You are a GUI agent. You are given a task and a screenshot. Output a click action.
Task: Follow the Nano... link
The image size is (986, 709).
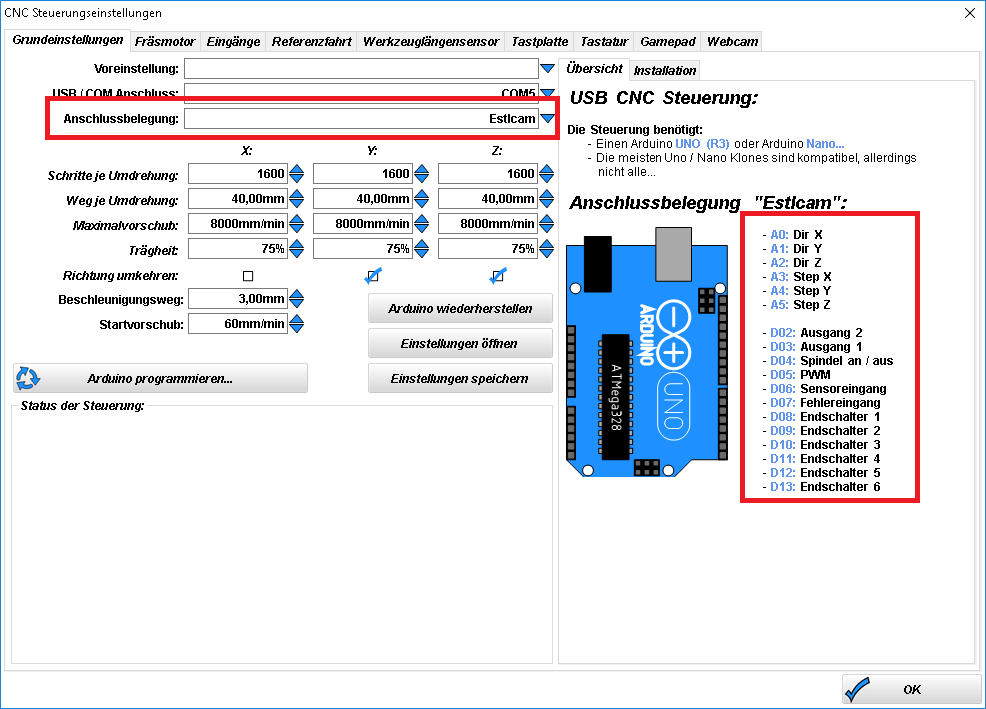tap(825, 144)
